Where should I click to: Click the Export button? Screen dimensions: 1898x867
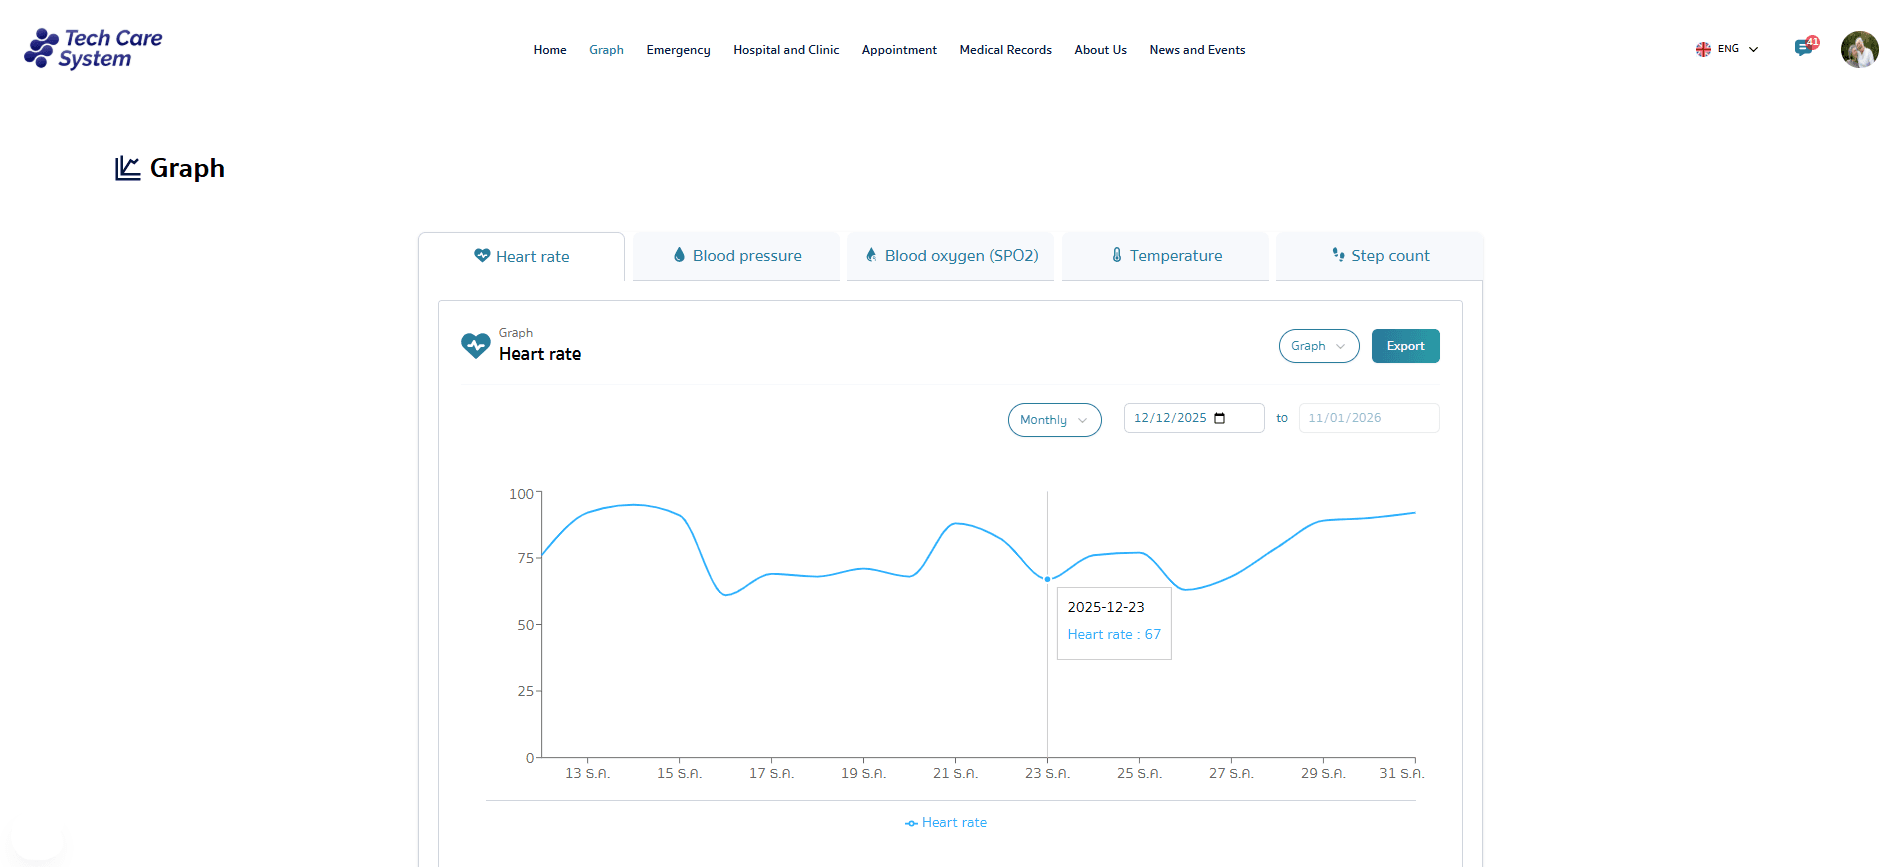[1405, 346]
